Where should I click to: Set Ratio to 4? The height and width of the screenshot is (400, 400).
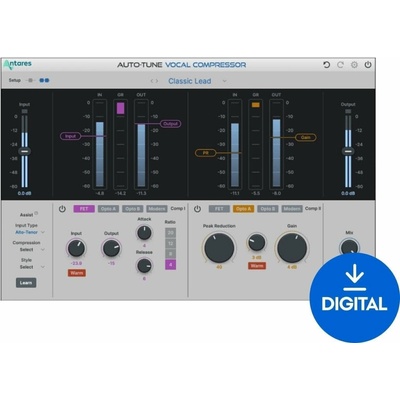171,265
